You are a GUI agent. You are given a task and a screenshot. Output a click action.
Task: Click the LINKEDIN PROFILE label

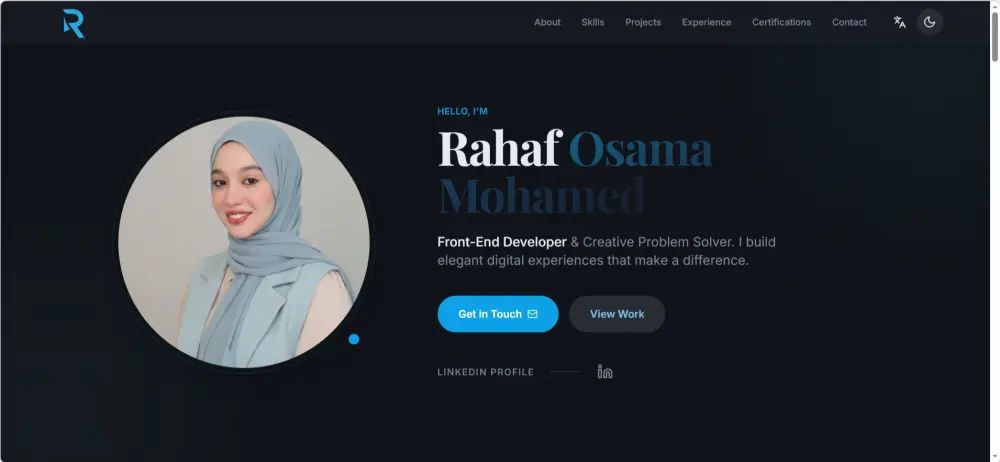485,372
